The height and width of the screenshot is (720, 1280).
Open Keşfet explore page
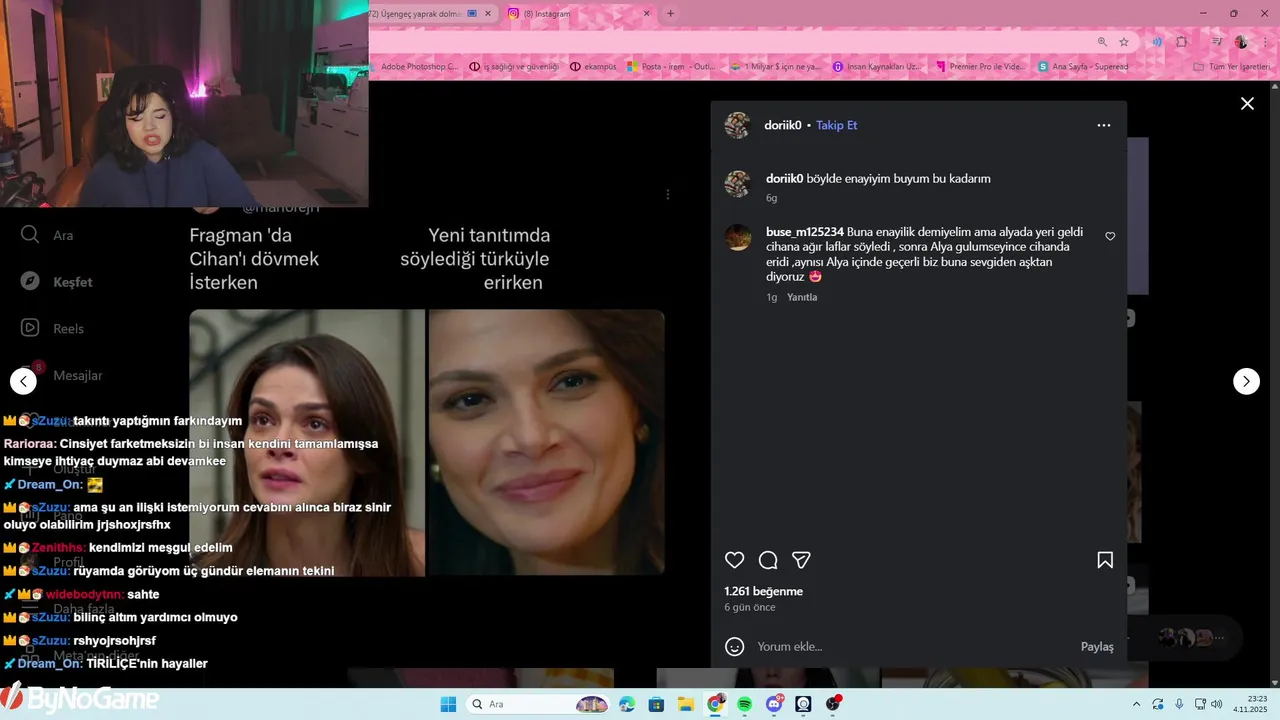[56, 282]
